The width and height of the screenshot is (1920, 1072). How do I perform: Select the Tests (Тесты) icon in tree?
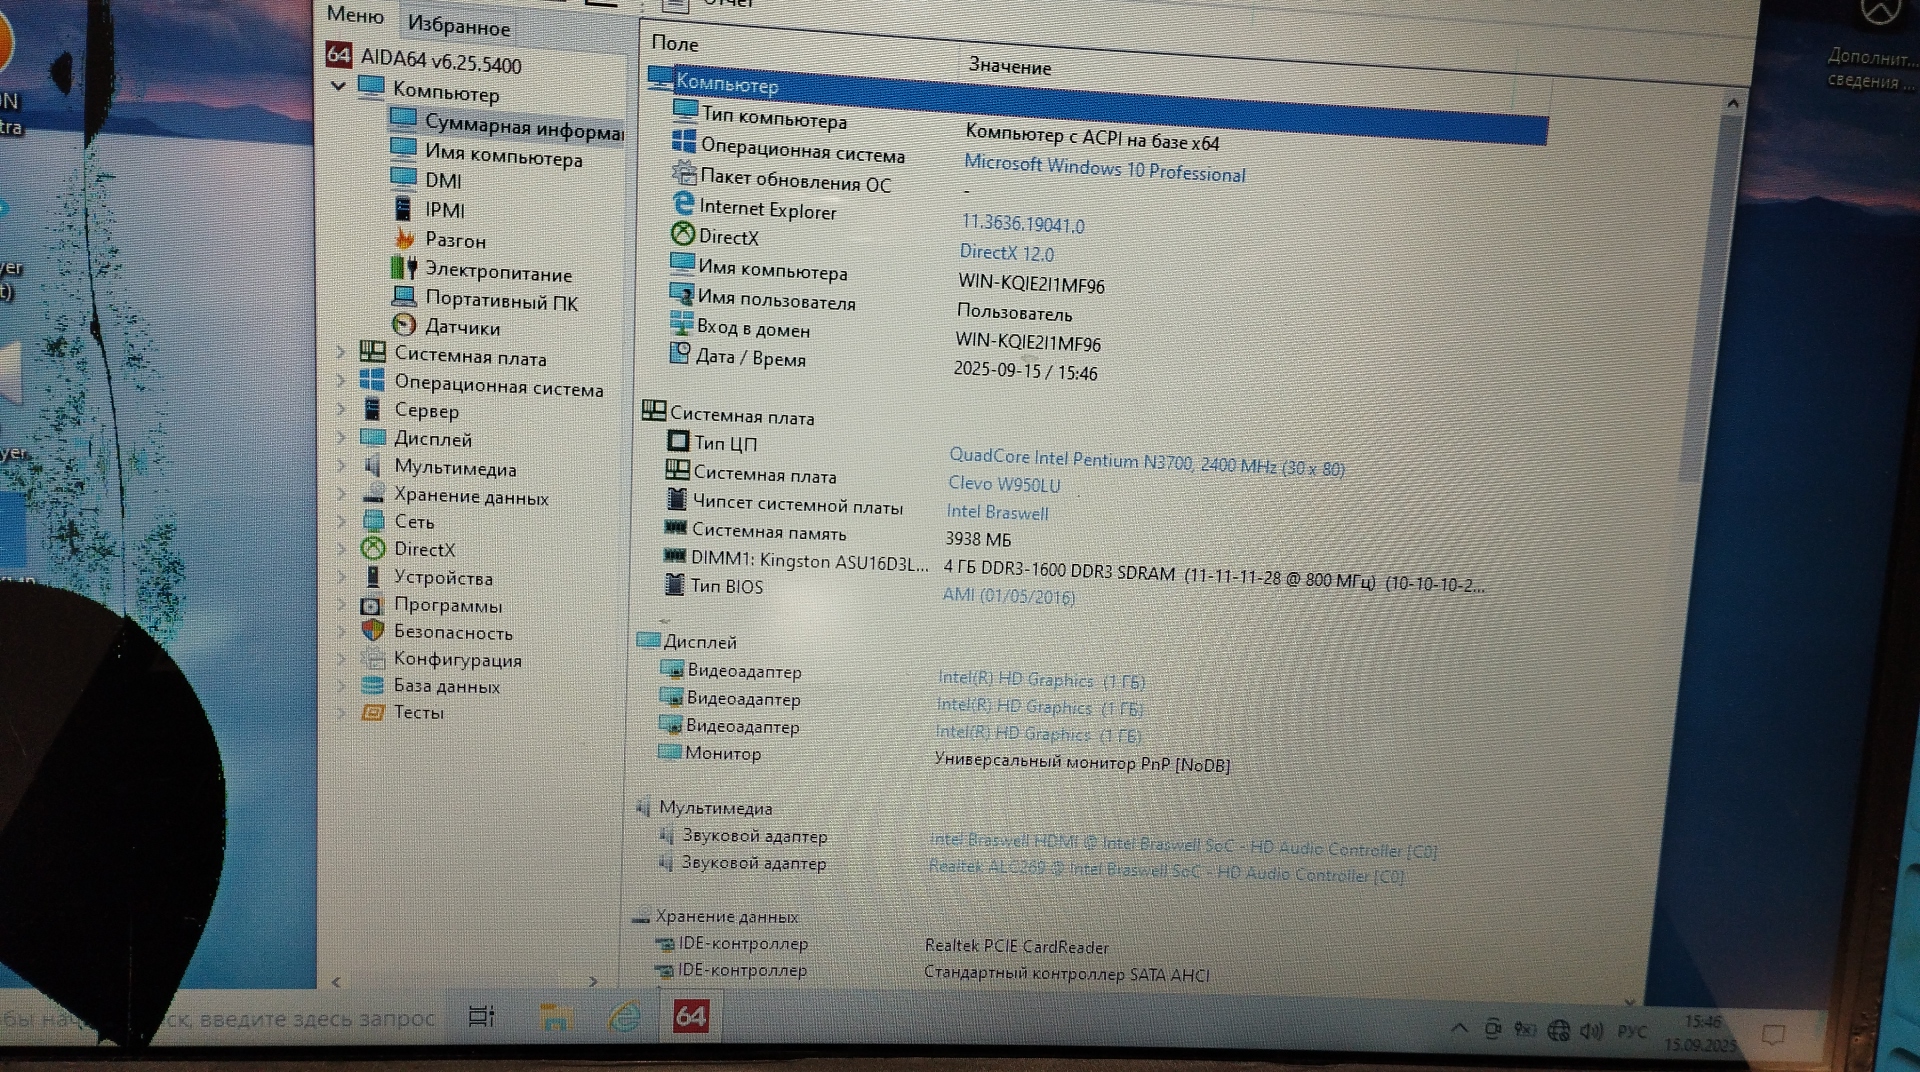pos(372,712)
